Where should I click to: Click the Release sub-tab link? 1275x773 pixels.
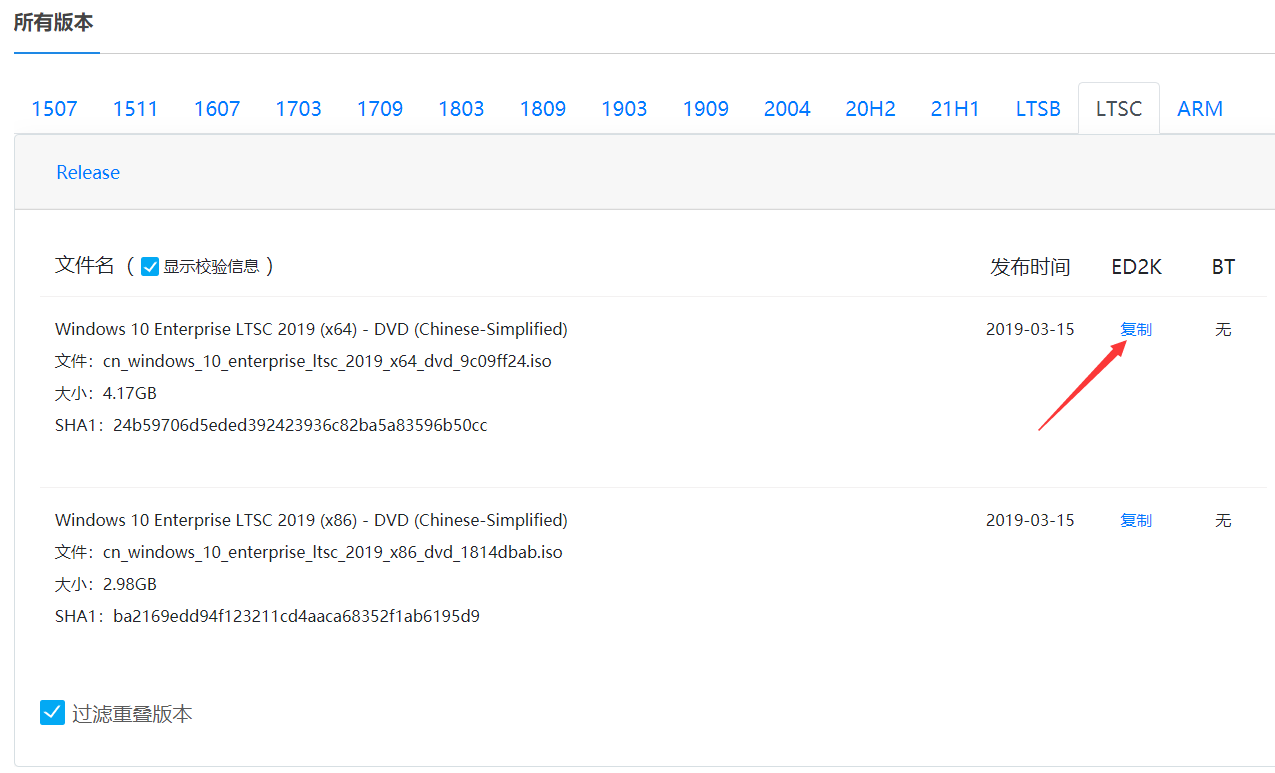pos(88,172)
